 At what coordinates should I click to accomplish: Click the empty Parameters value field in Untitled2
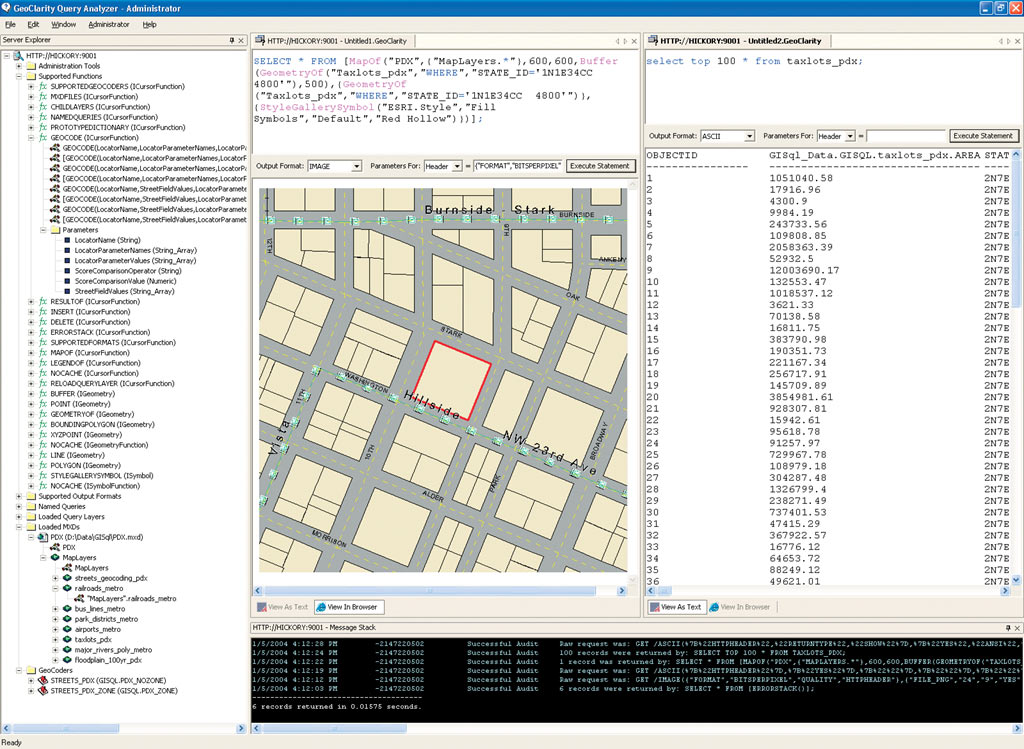[906, 136]
